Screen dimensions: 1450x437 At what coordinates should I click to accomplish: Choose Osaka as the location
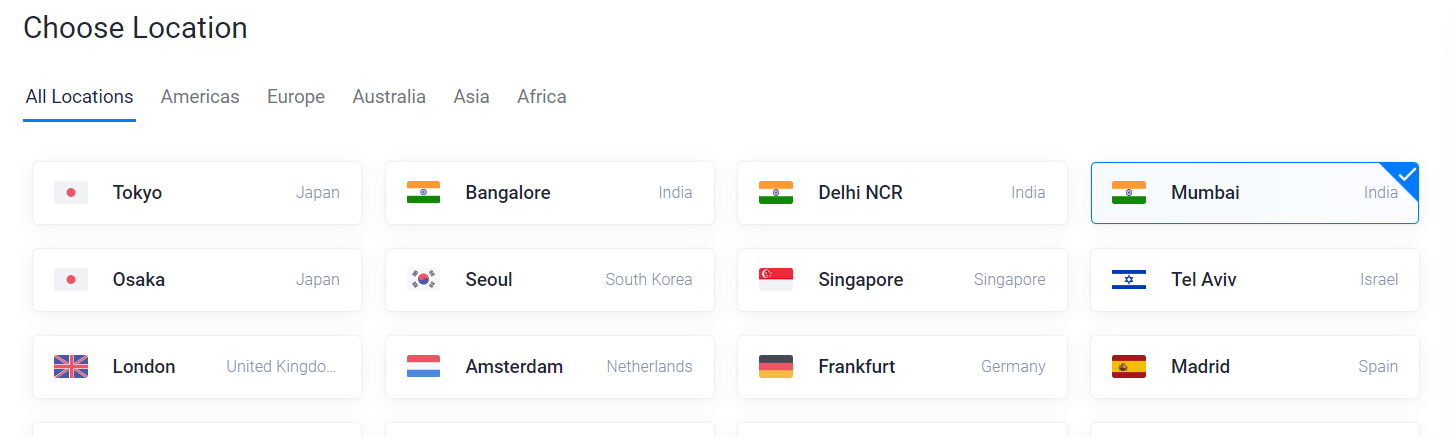click(x=197, y=280)
